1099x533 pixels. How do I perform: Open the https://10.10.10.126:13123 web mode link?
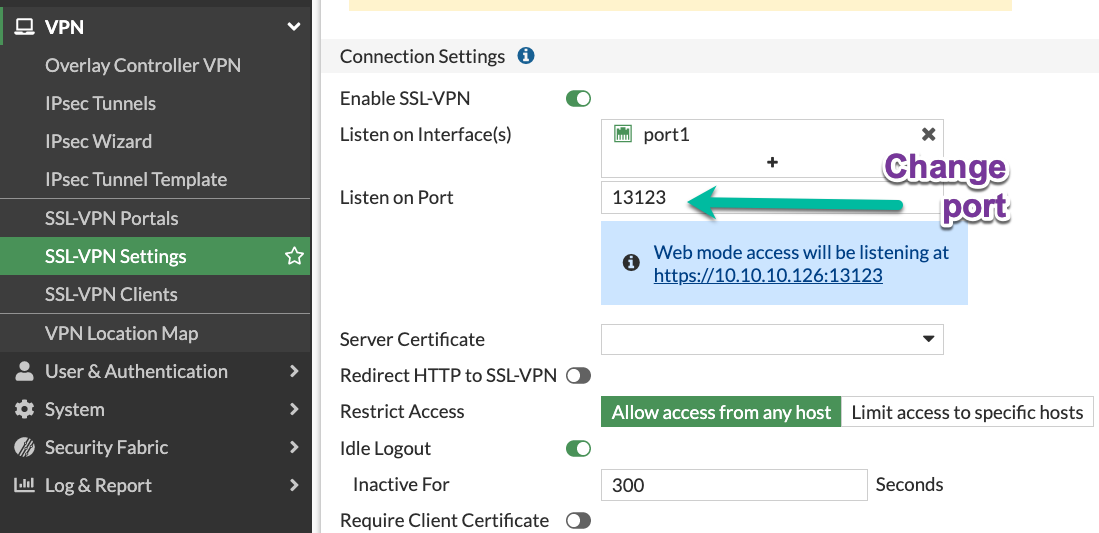768,275
